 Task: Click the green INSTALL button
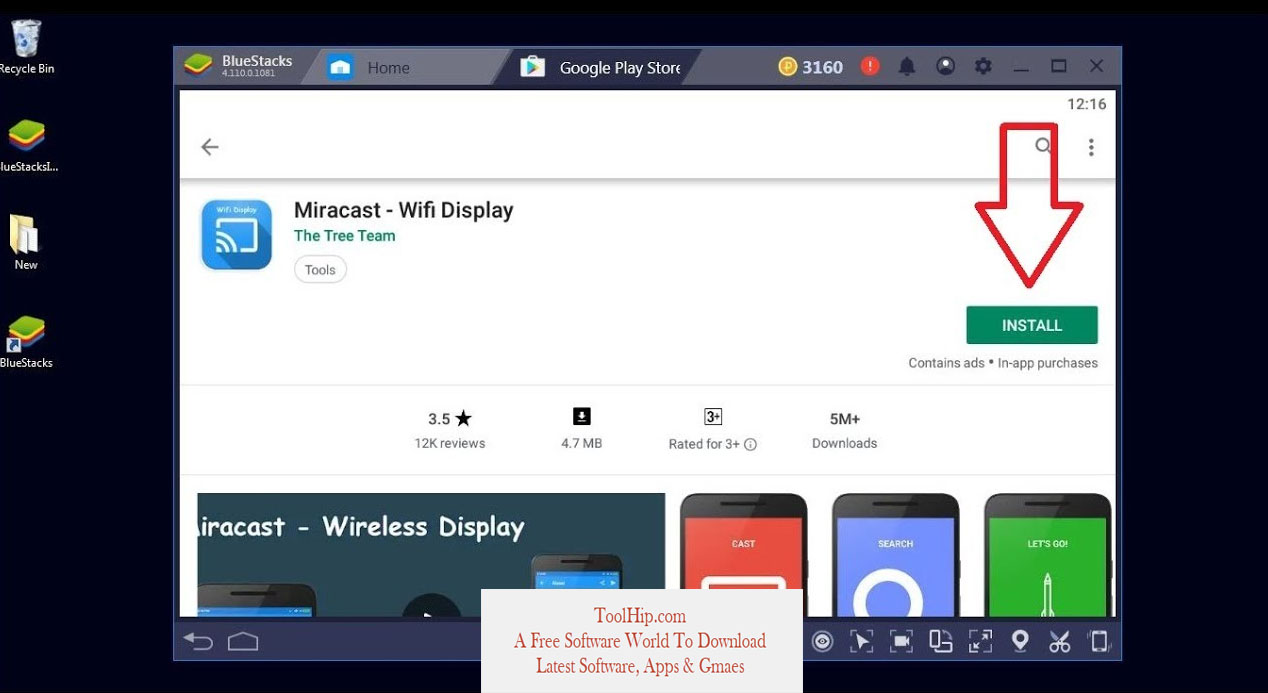(1032, 325)
